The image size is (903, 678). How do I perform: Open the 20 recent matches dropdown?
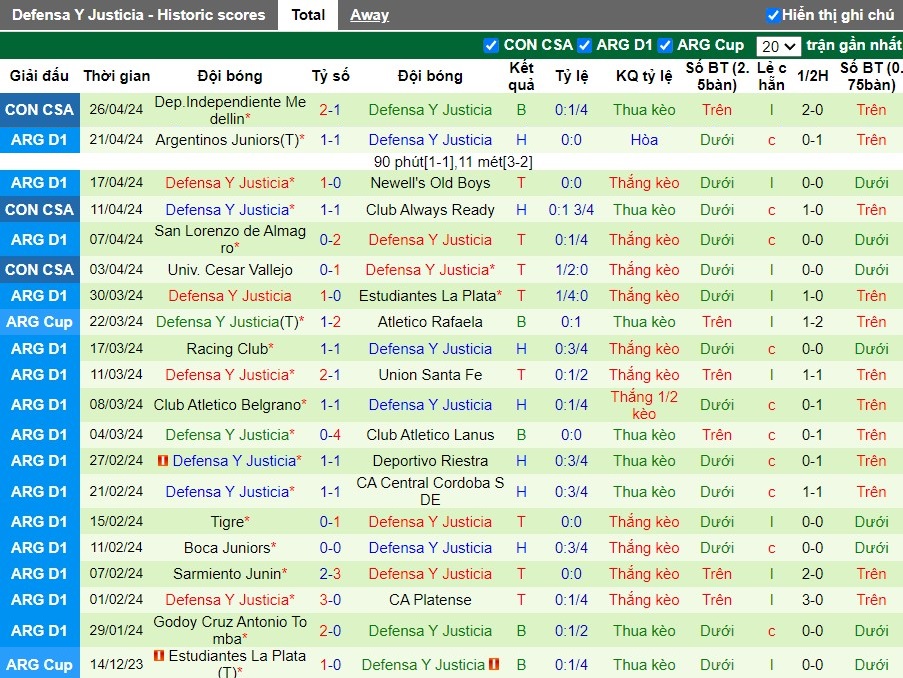(778, 46)
